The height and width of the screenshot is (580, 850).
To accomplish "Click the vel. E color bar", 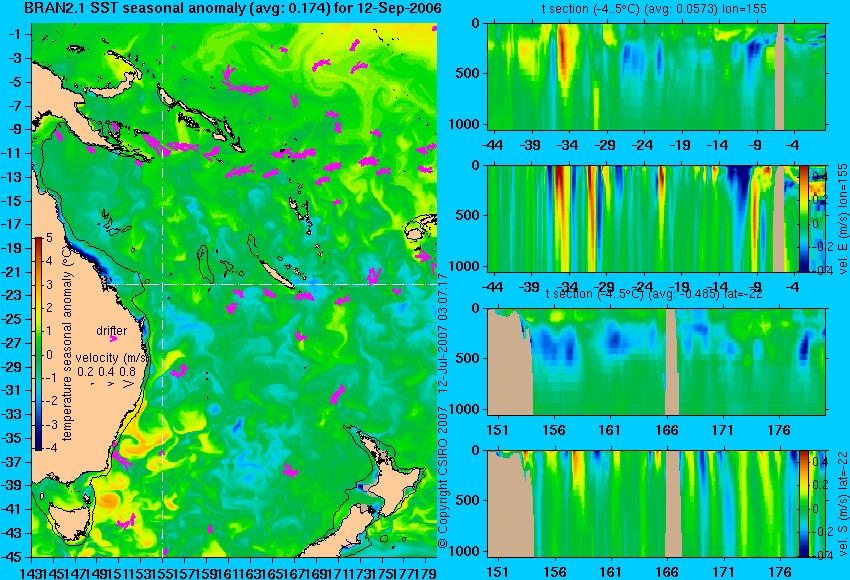I will (x=804, y=218).
